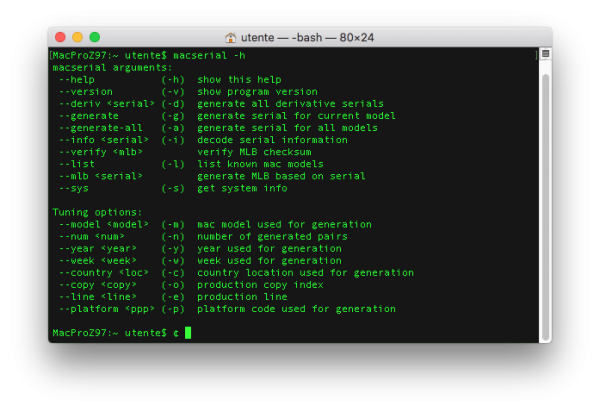Click 'number of generated pairs' description
Image resolution: width=600 pixels, height=412 pixels.
(x=272, y=236)
